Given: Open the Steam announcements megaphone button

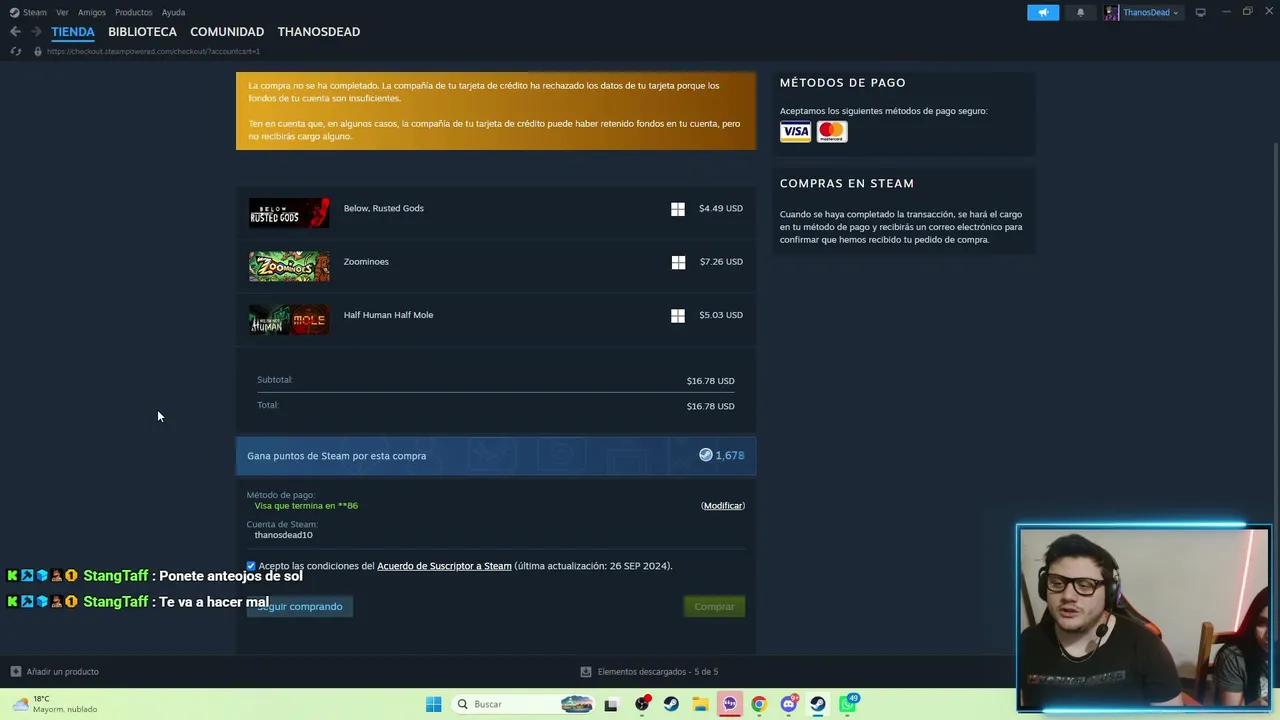Looking at the screenshot, I should point(1043,12).
